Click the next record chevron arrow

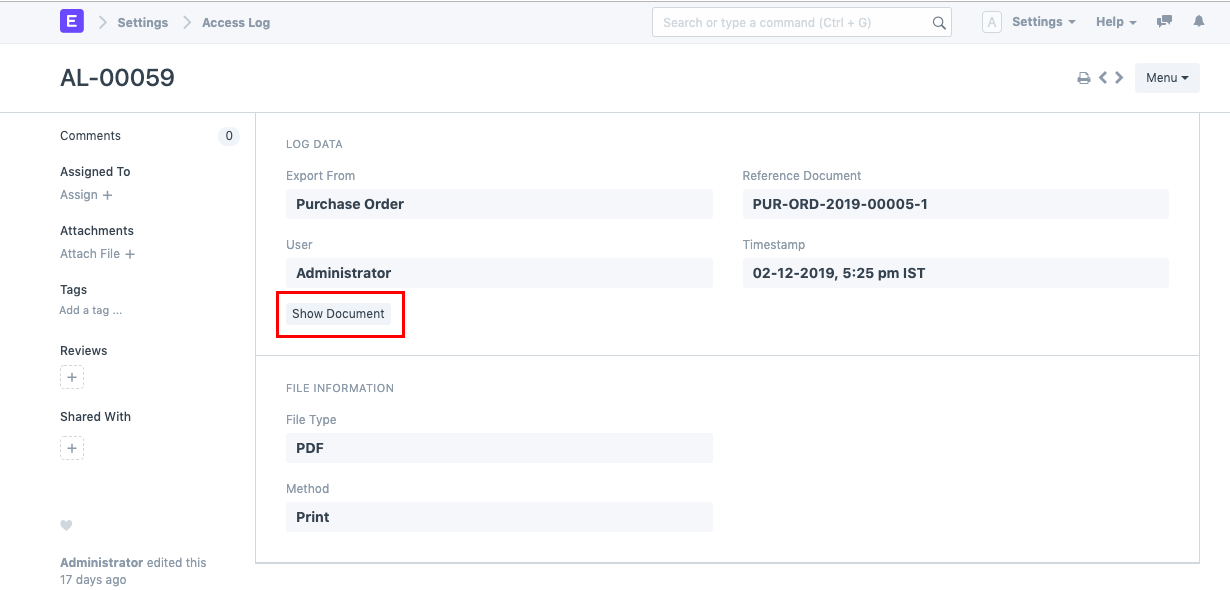point(1119,77)
